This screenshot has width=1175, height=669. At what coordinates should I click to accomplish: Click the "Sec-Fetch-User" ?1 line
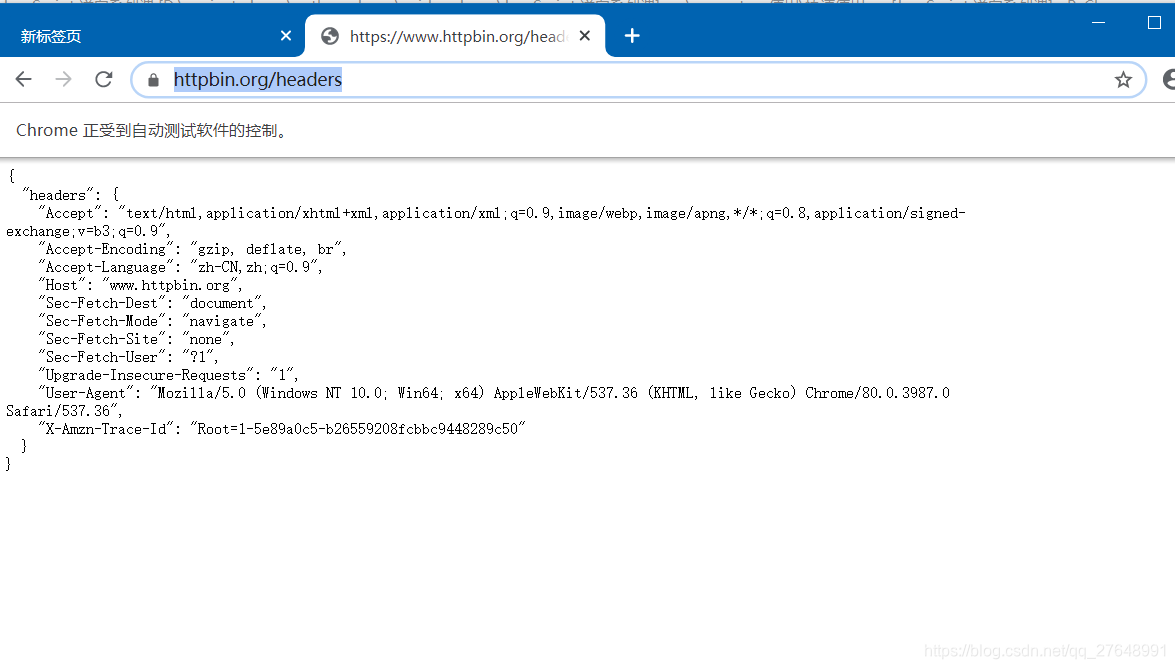coord(128,357)
